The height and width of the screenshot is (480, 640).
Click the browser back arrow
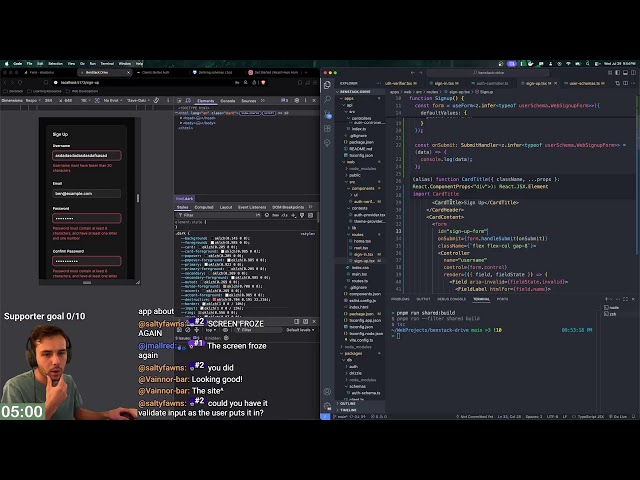5,82
